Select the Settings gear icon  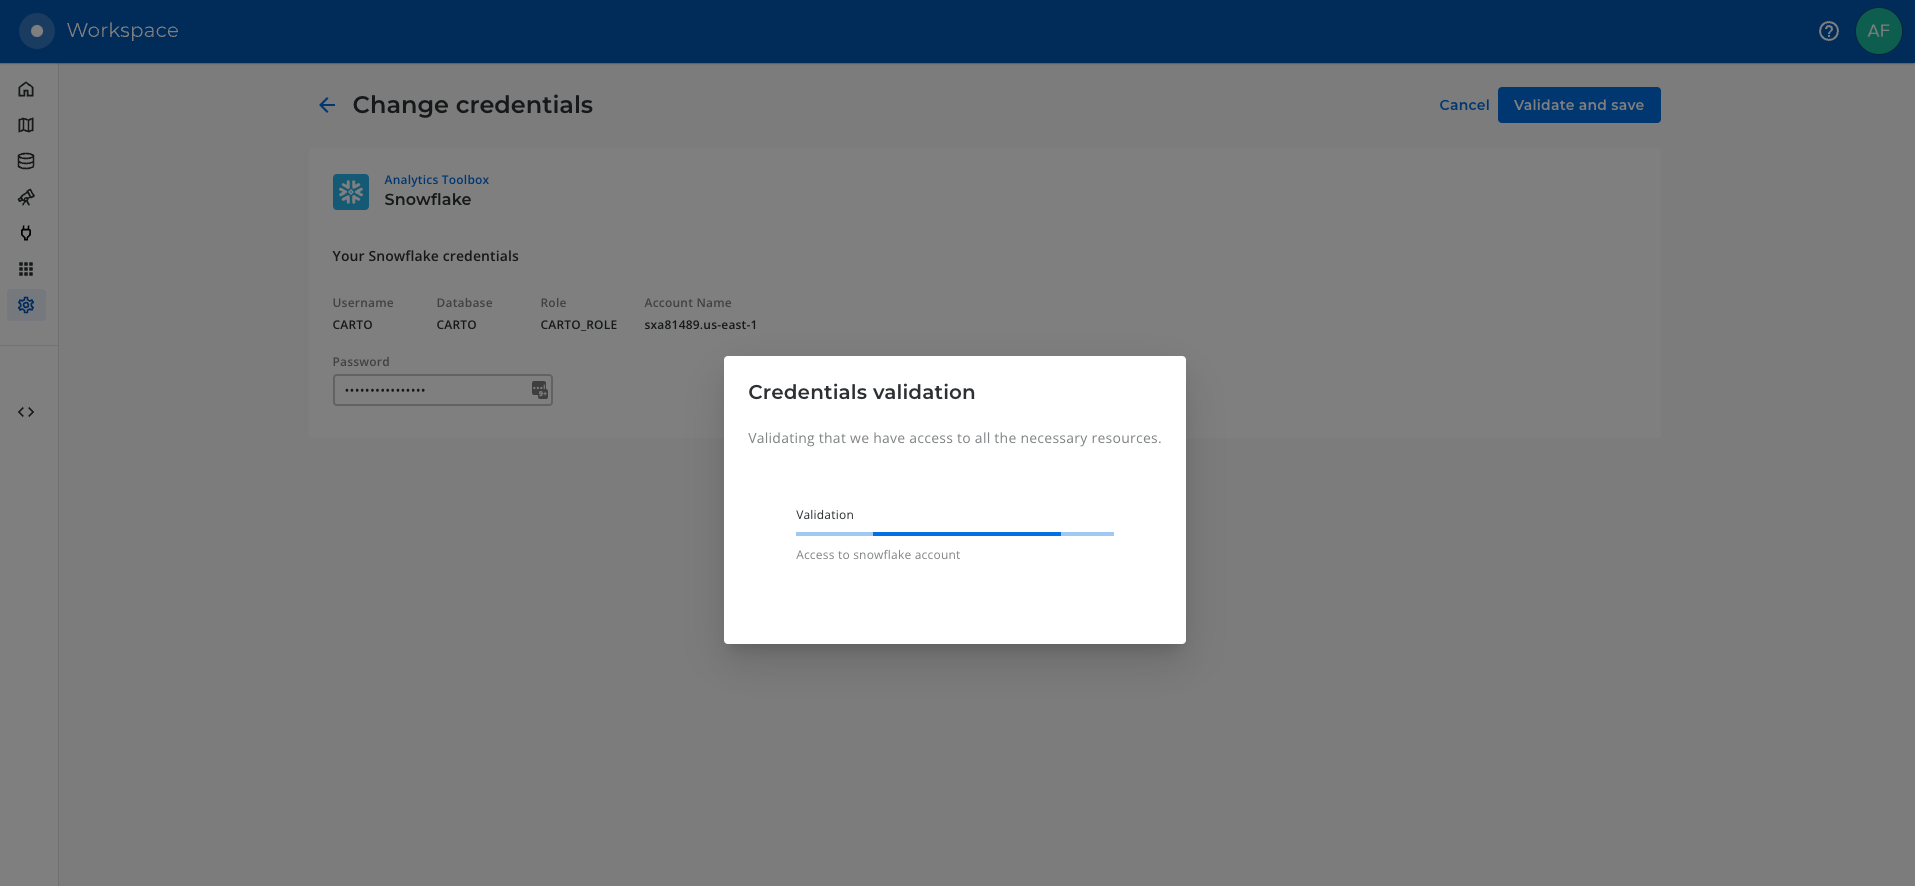point(26,305)
